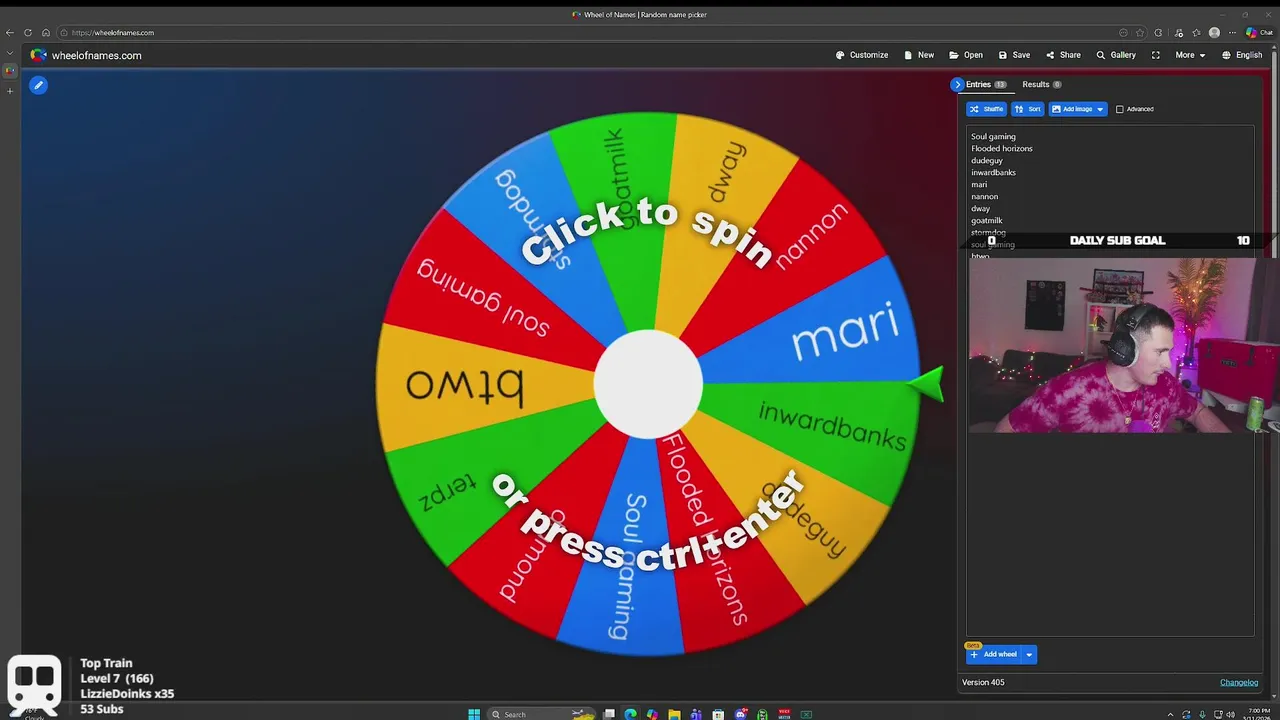This screenshot has height=720, width=1280.
Task: Click the blue pencil edit icon
Action: tap(38, 85)
